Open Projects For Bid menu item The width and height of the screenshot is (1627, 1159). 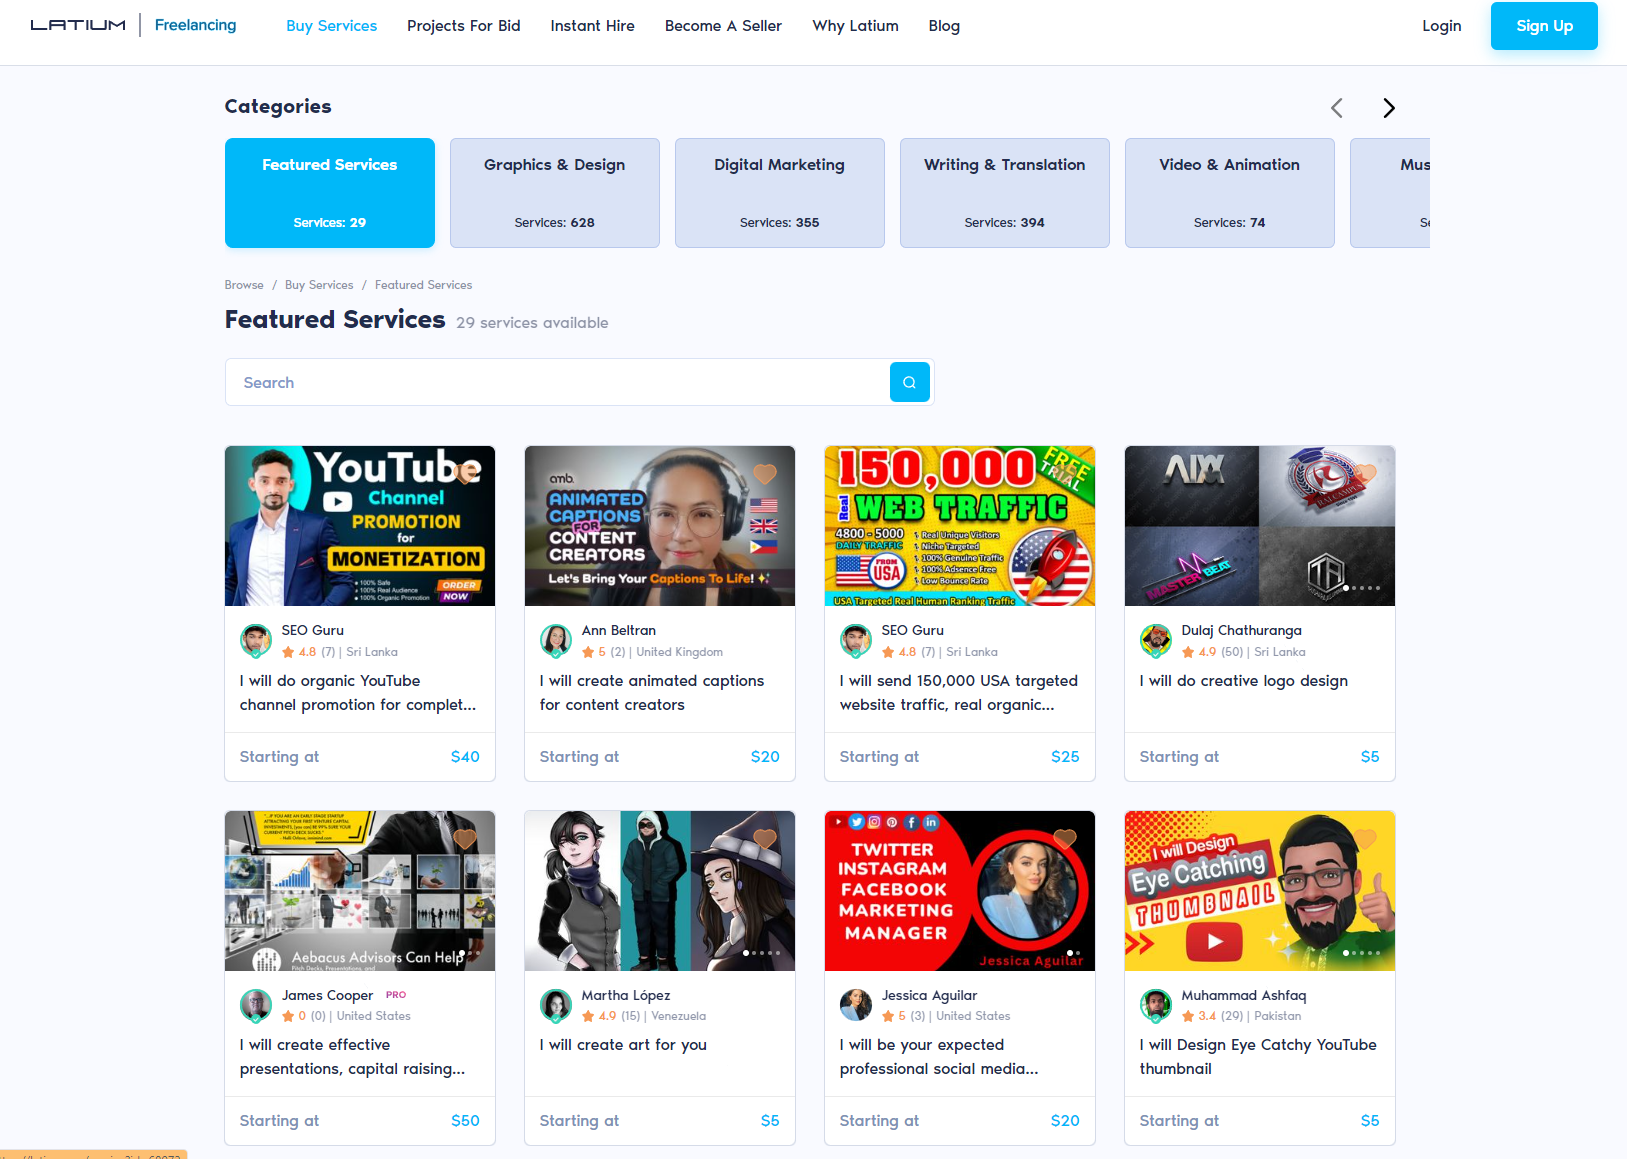coord(464,26)
